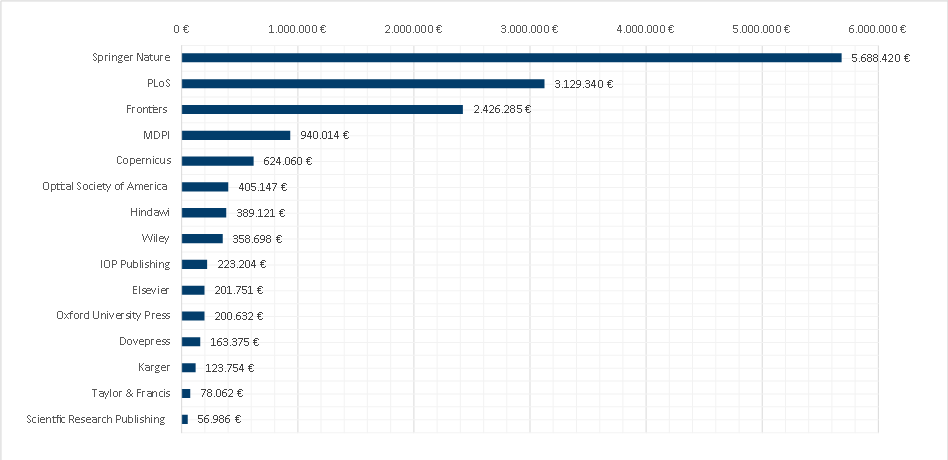Click the Karger bar label

click(x=150, y=367)
